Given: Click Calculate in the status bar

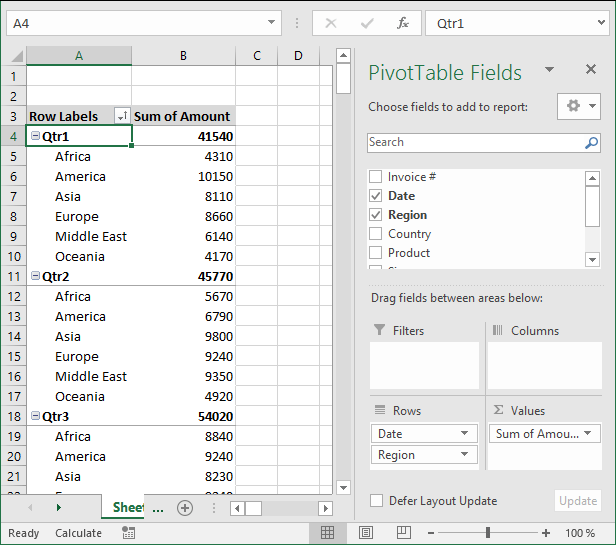Looking at the screenshot, I should click(78, 533).
